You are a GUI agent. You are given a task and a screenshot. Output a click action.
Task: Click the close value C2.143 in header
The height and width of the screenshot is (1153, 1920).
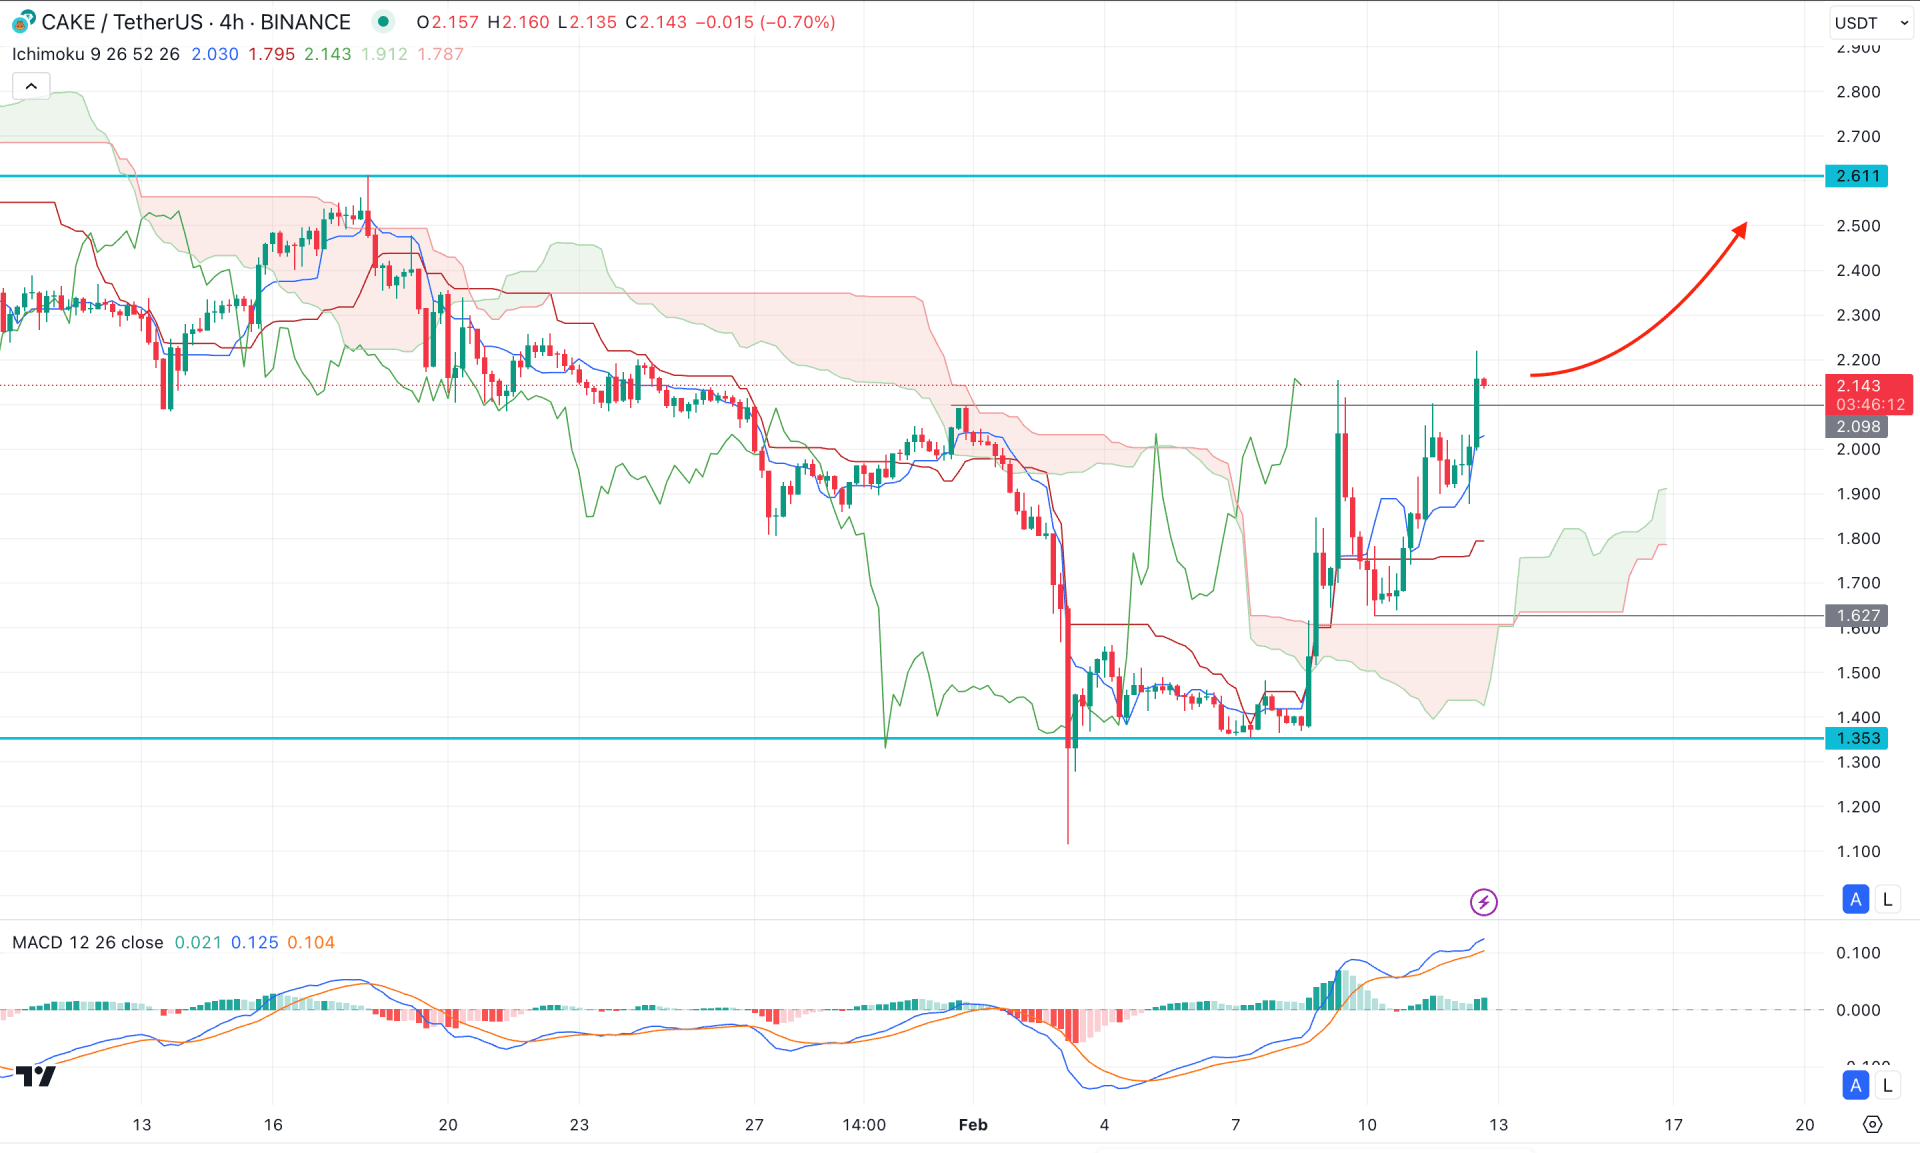(656, 22)
